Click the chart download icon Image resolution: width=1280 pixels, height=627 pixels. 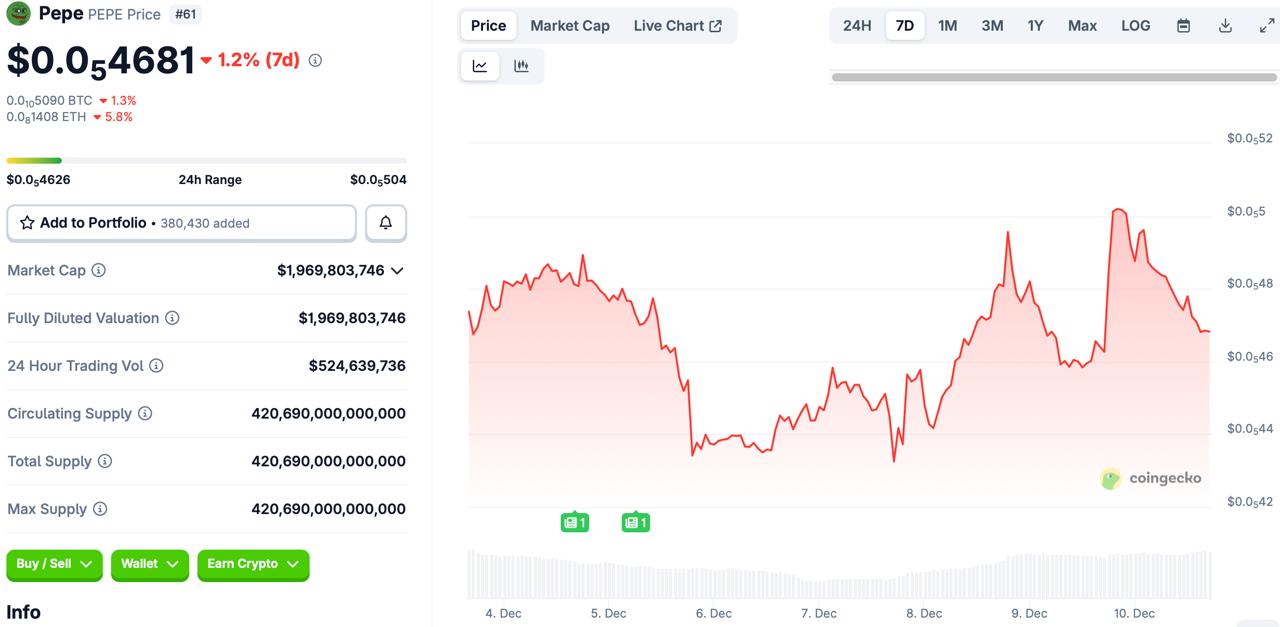[x=1225, y=25]
